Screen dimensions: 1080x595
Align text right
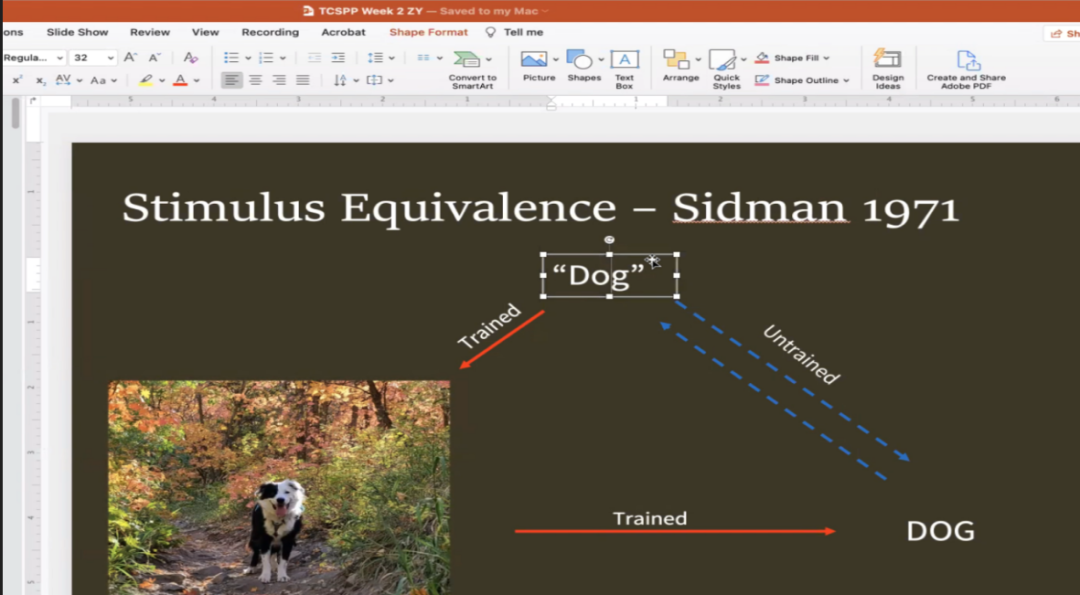pyautogui.click(x=279, y=81)
